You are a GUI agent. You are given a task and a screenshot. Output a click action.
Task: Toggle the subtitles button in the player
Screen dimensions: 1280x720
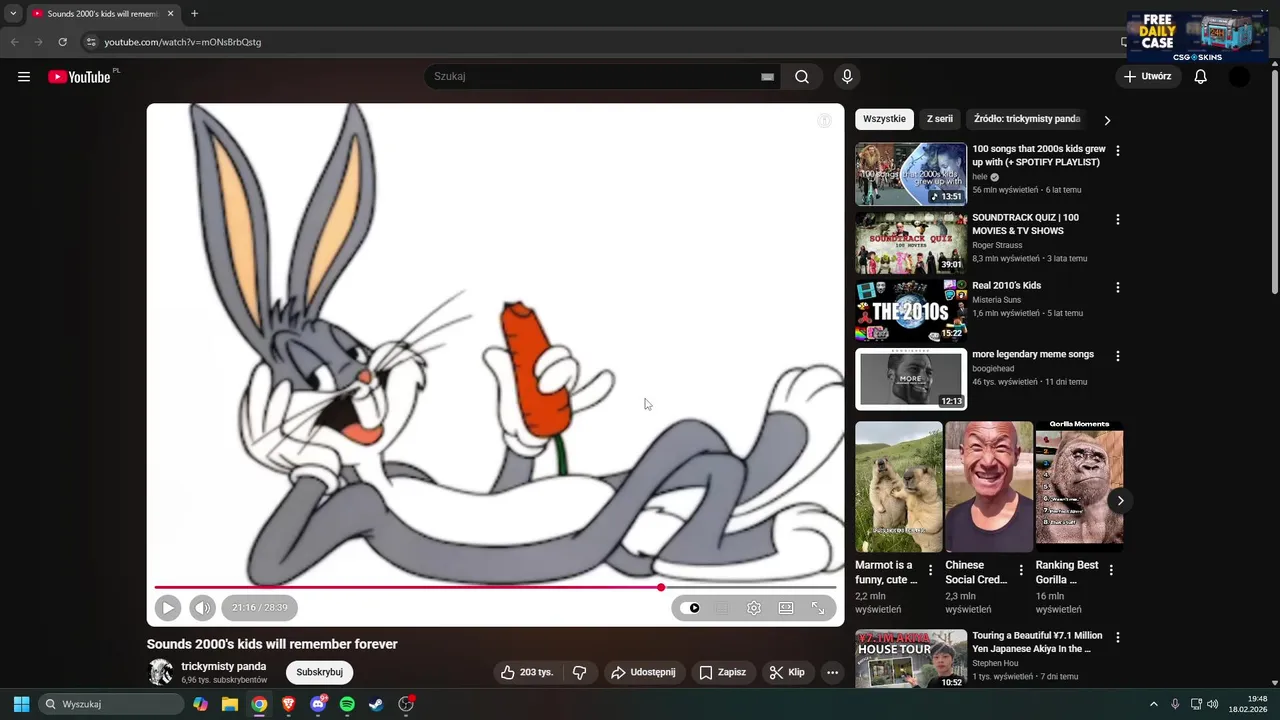[722, 608]
